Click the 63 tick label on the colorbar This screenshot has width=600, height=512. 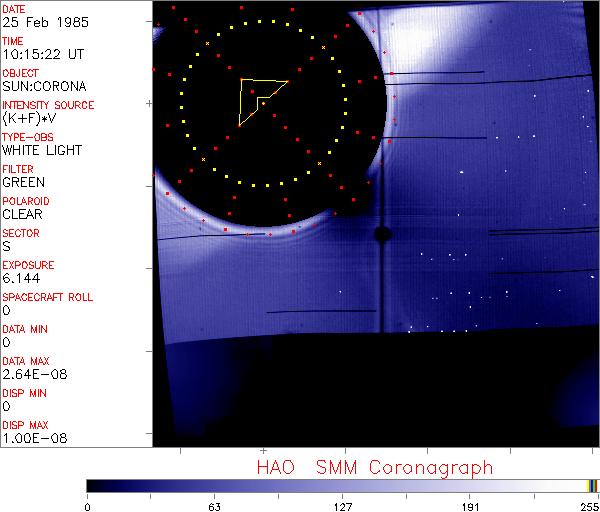click(x=214, y=505)
